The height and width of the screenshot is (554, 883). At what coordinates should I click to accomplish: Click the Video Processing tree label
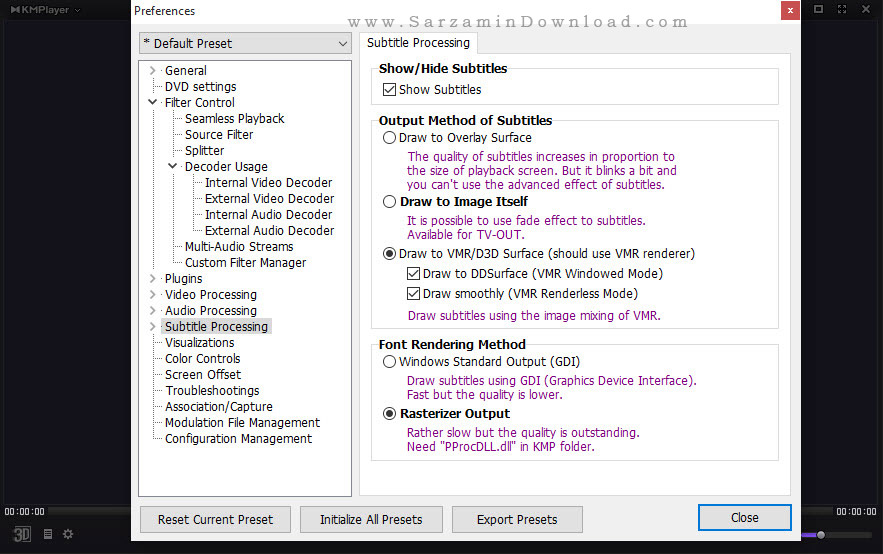point(211,294)
